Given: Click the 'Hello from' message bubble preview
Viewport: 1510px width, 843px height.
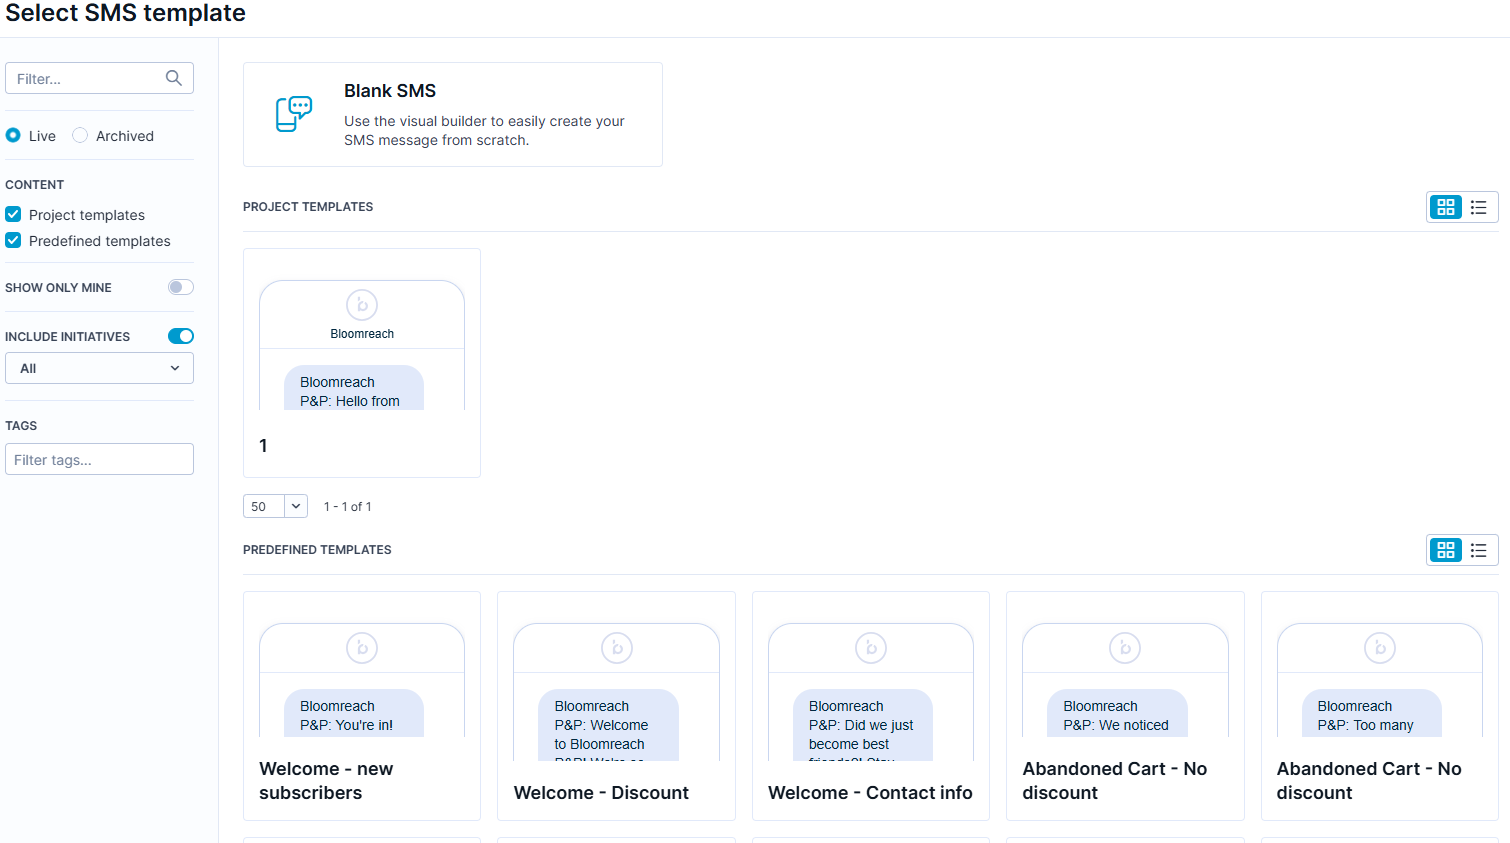Looking at the screenshot, I should (x=354, y=388).
